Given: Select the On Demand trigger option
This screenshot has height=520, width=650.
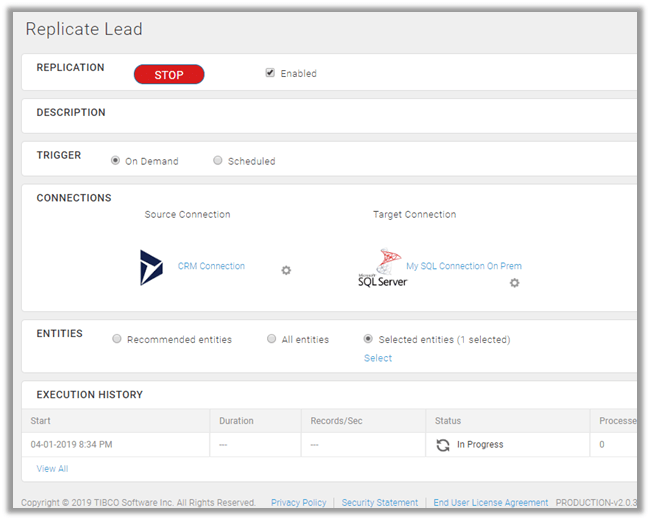Looking at the screenshot, I should [x=116, y=160].
